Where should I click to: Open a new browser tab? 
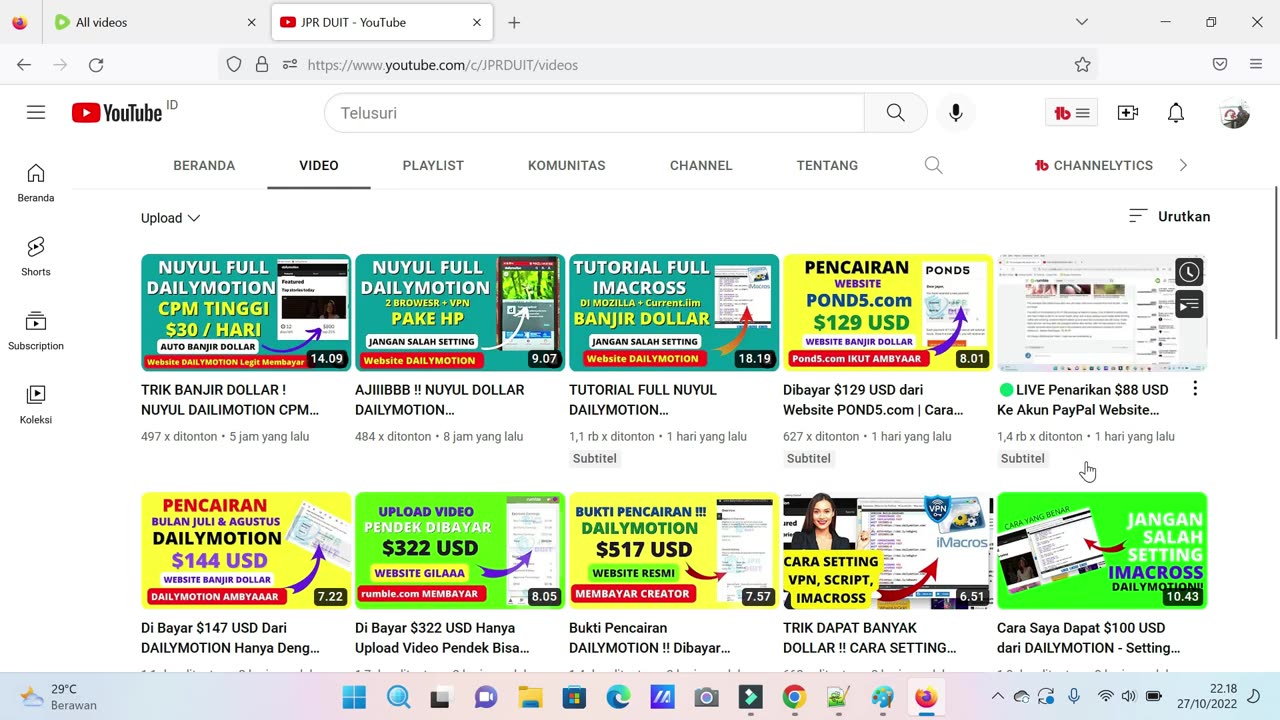514,22
